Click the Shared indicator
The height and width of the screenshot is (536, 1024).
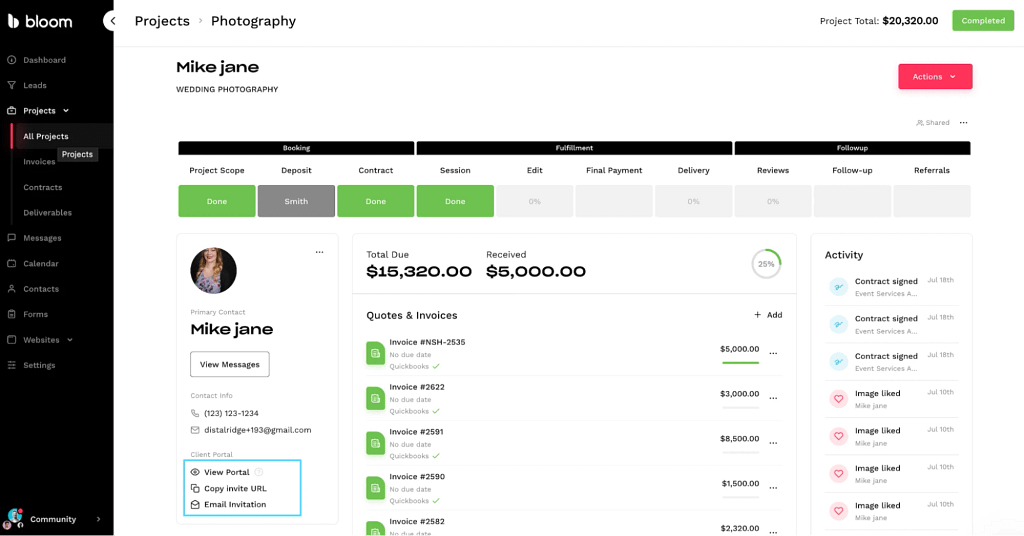click(933, 123)
